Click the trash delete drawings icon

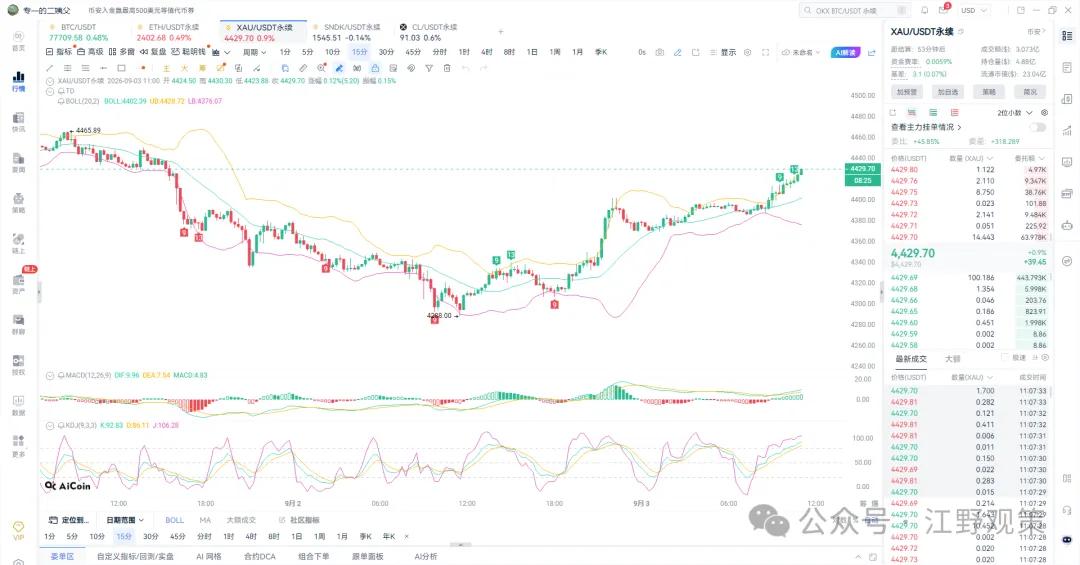(x=447, y=68)
